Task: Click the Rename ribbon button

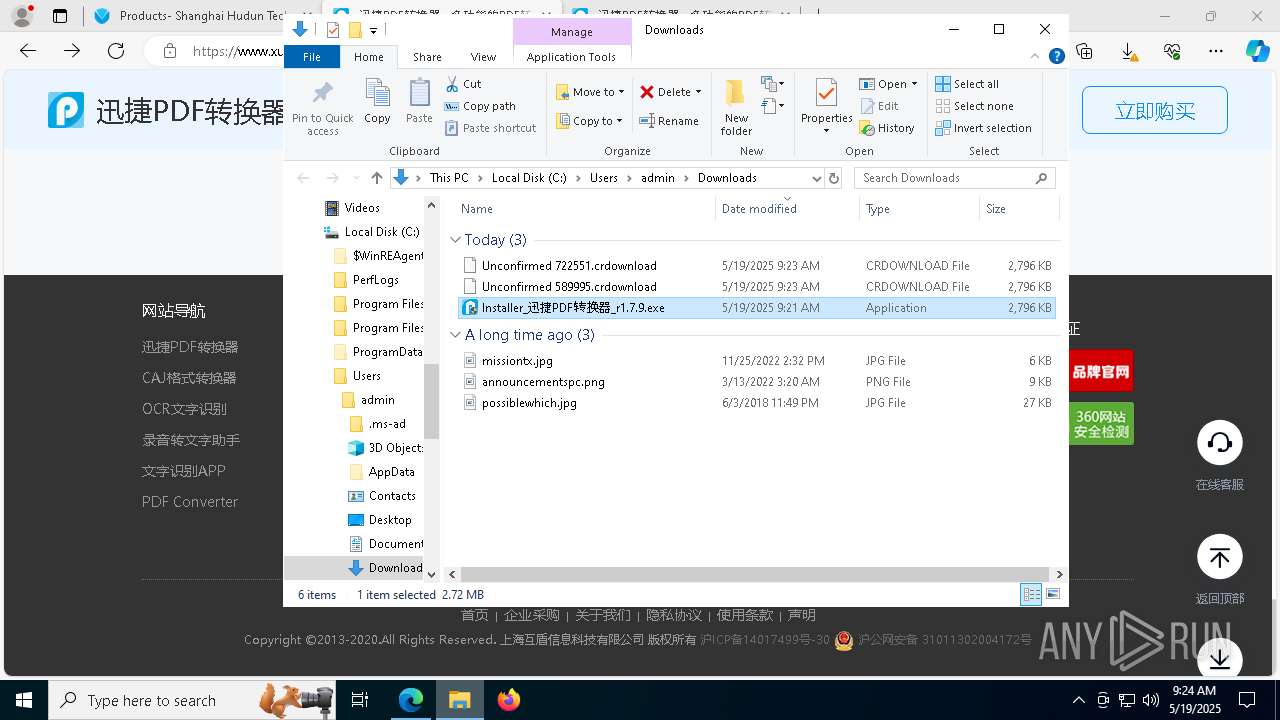Action: pos(669,121)
